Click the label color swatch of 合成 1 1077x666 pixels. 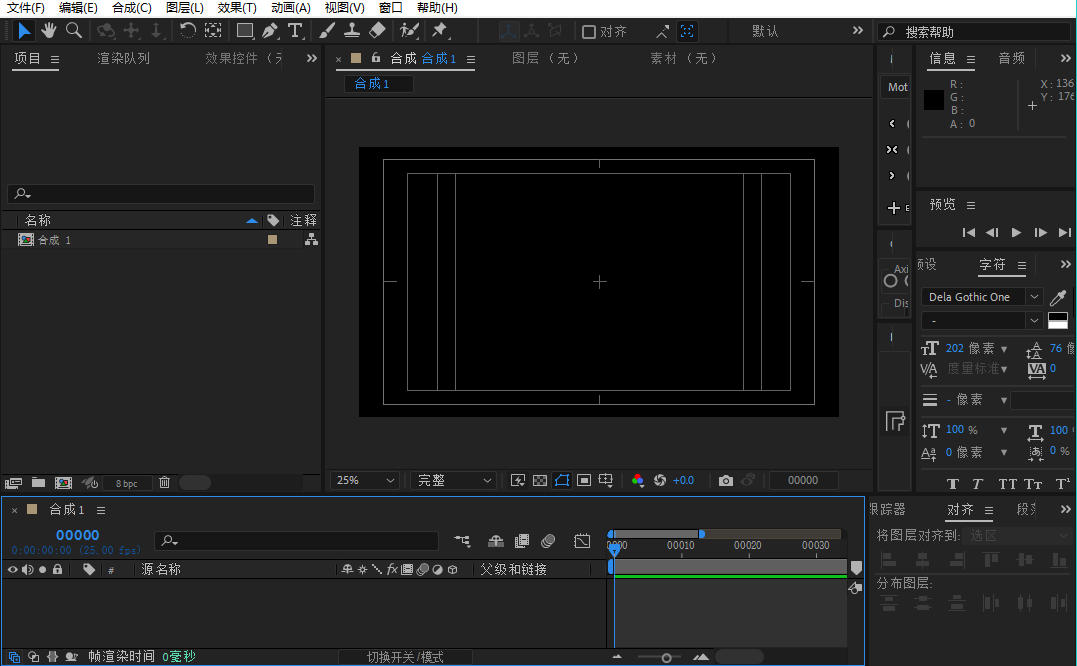273,240
